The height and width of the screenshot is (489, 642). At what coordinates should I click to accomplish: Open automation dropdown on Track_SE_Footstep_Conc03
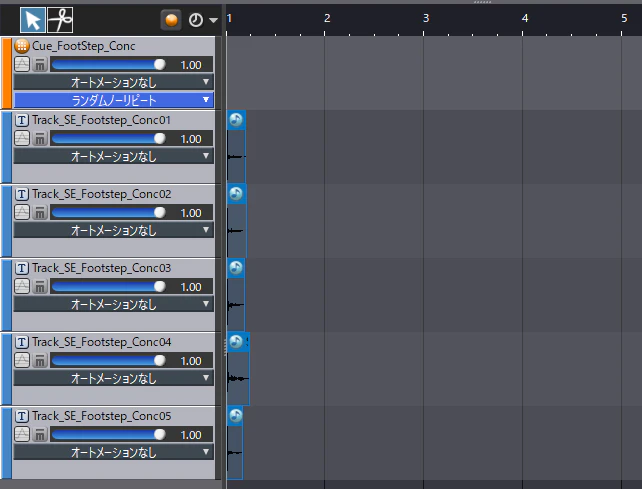(x=114, y=304)
